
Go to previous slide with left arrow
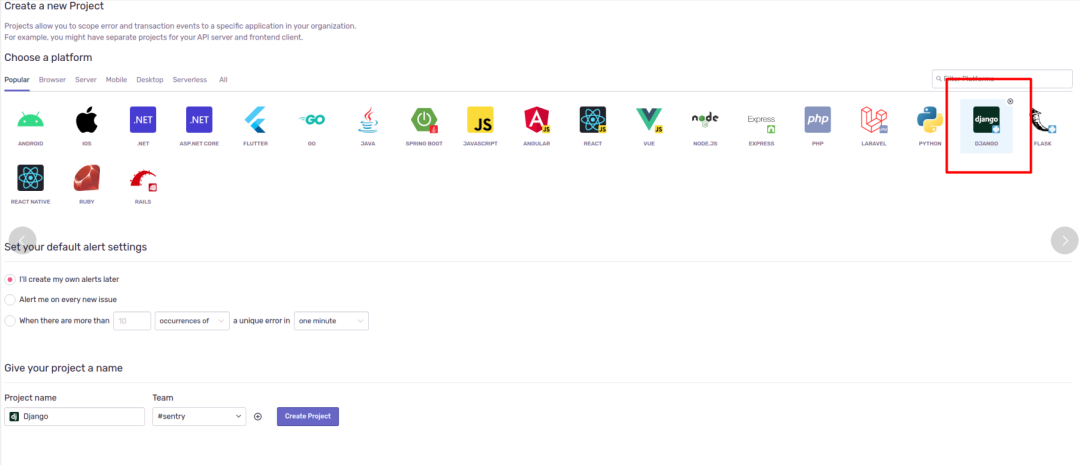(23, 240)
